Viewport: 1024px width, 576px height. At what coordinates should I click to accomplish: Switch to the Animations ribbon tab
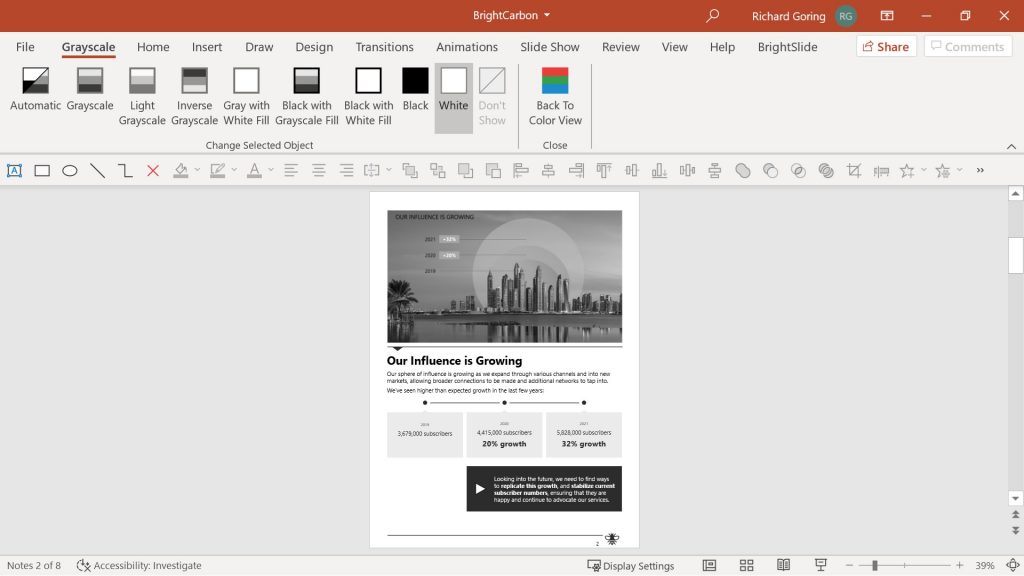[466, 46]
